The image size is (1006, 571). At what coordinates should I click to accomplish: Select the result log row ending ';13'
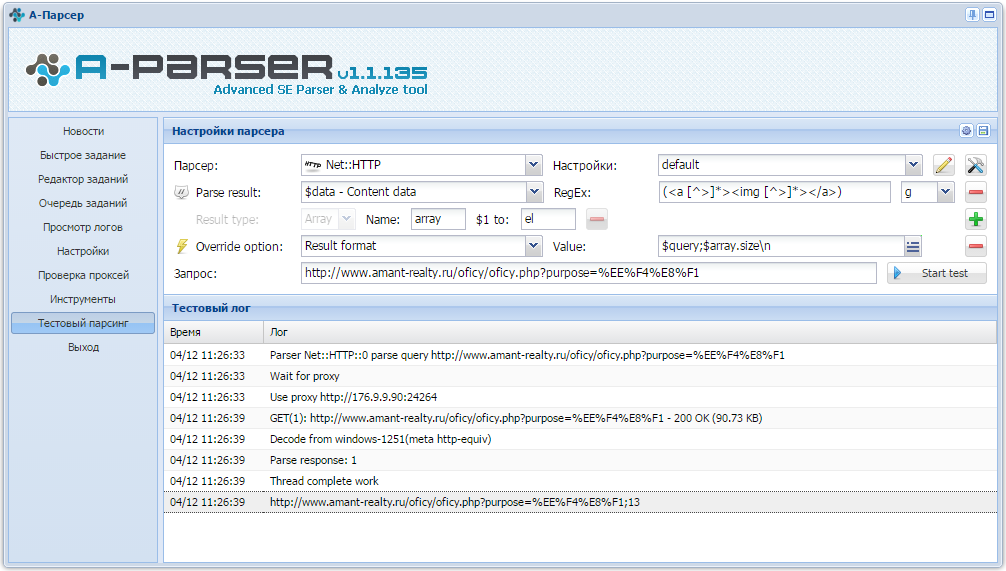(x=581, y=502)
